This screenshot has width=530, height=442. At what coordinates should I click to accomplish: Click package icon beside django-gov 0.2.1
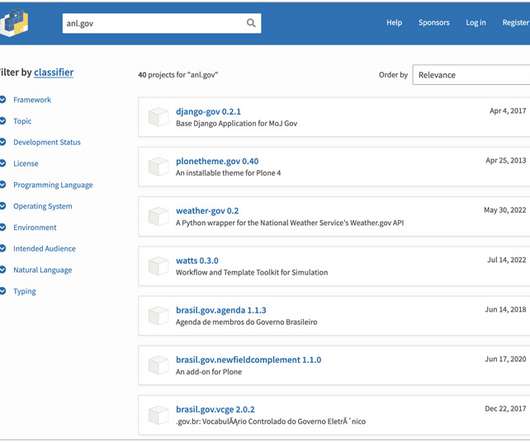click(158, 117)
